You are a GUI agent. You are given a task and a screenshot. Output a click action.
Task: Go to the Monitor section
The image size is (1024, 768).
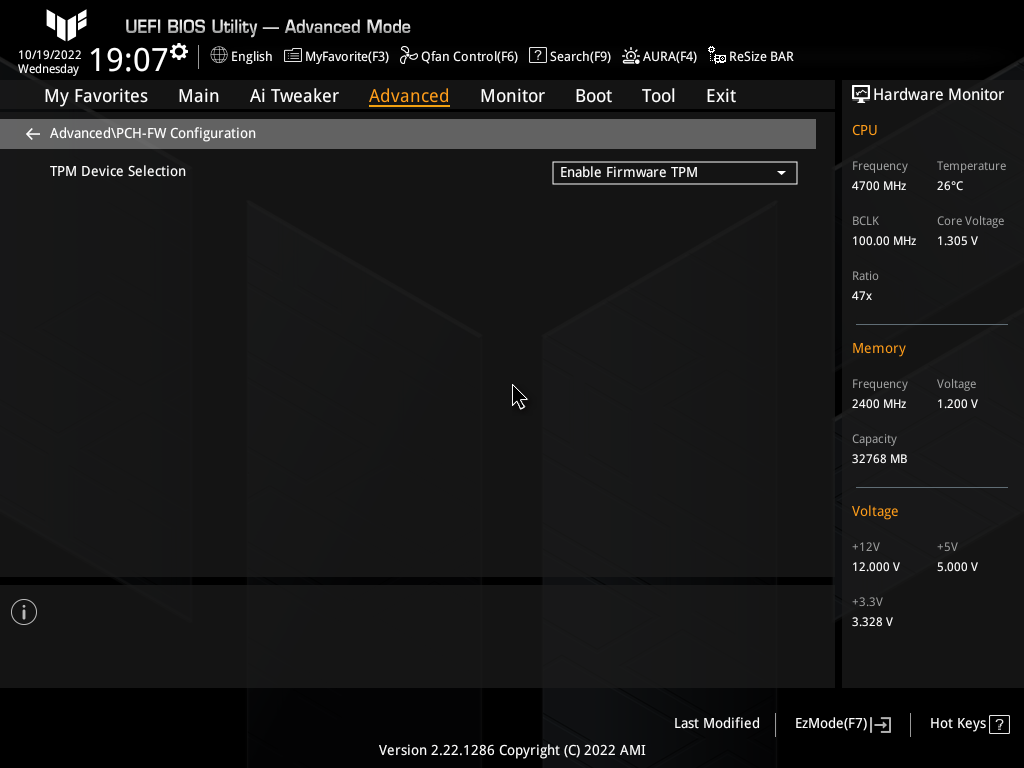pyautogui.click(x=512, y=95)
